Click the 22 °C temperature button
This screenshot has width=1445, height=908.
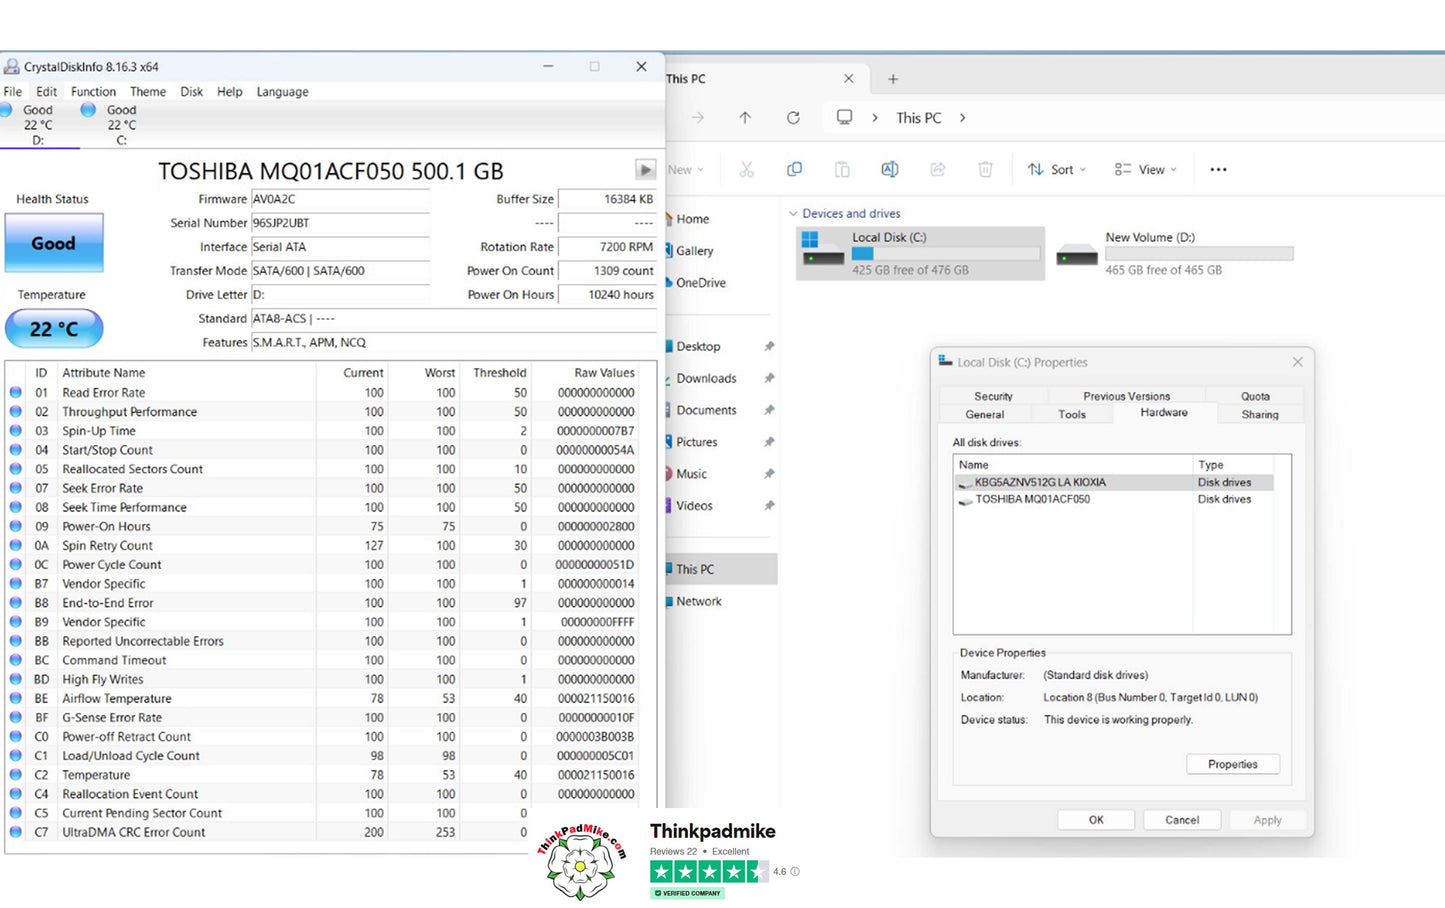point(54,329)
